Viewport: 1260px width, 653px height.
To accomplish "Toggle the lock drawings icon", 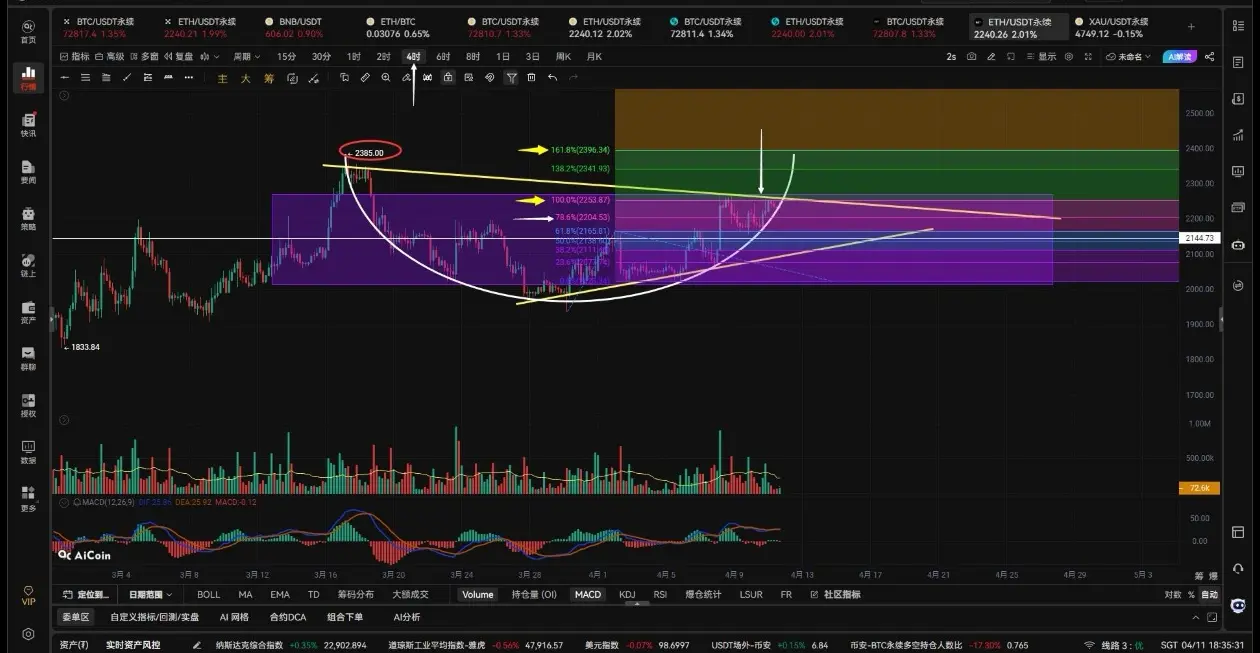I will (448, 77).
